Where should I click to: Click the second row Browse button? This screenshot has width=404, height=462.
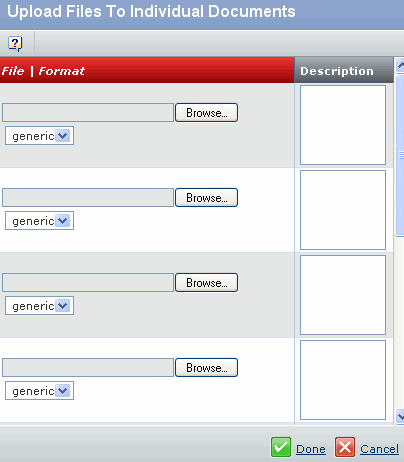(206, 198)
